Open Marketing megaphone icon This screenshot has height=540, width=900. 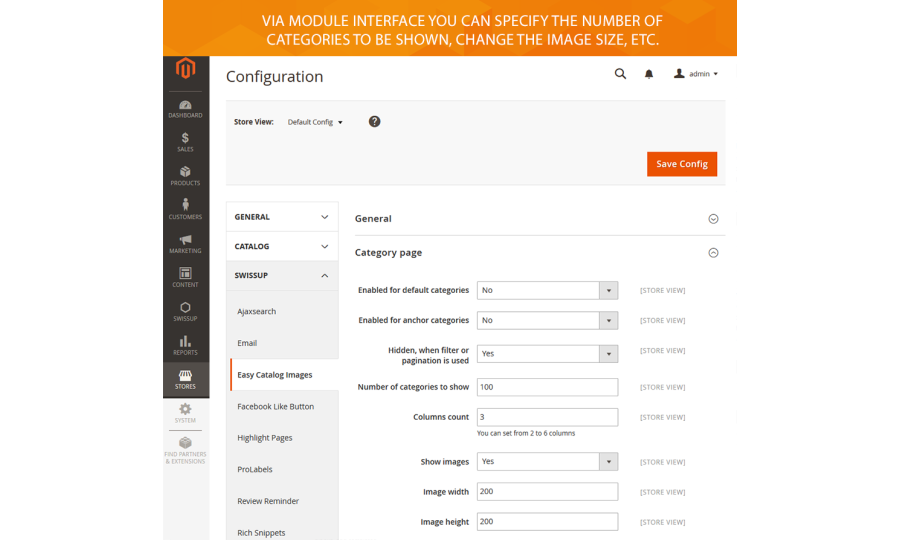(185, 244)
